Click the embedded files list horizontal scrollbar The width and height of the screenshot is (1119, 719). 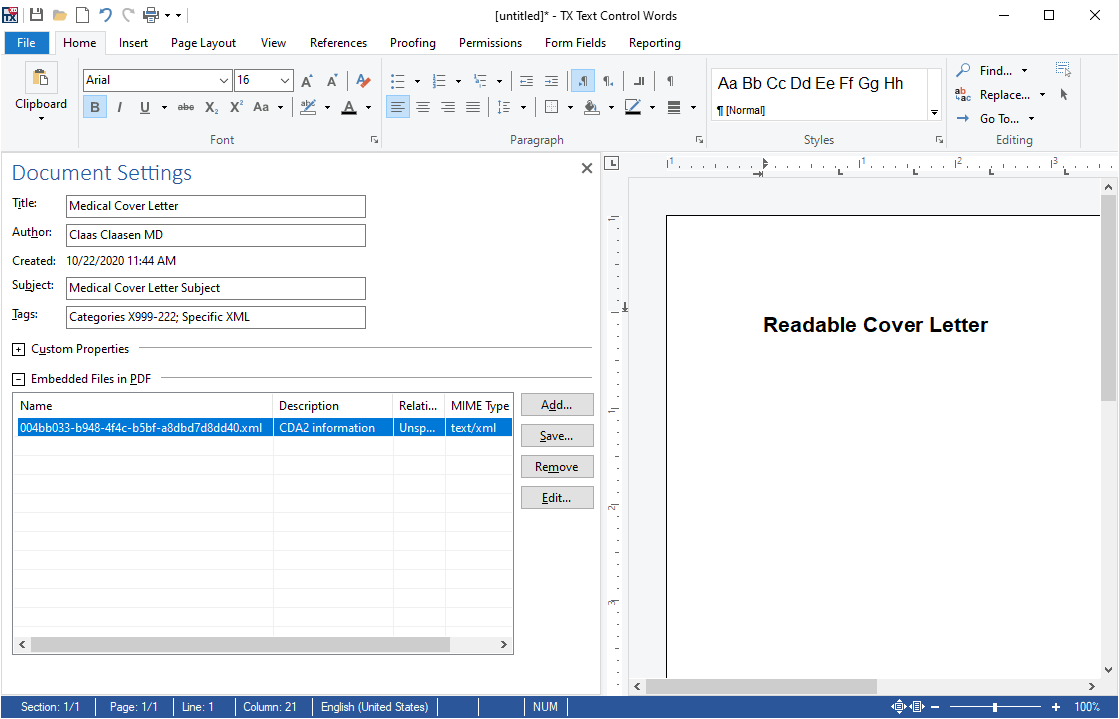click(x=240, y=645)
